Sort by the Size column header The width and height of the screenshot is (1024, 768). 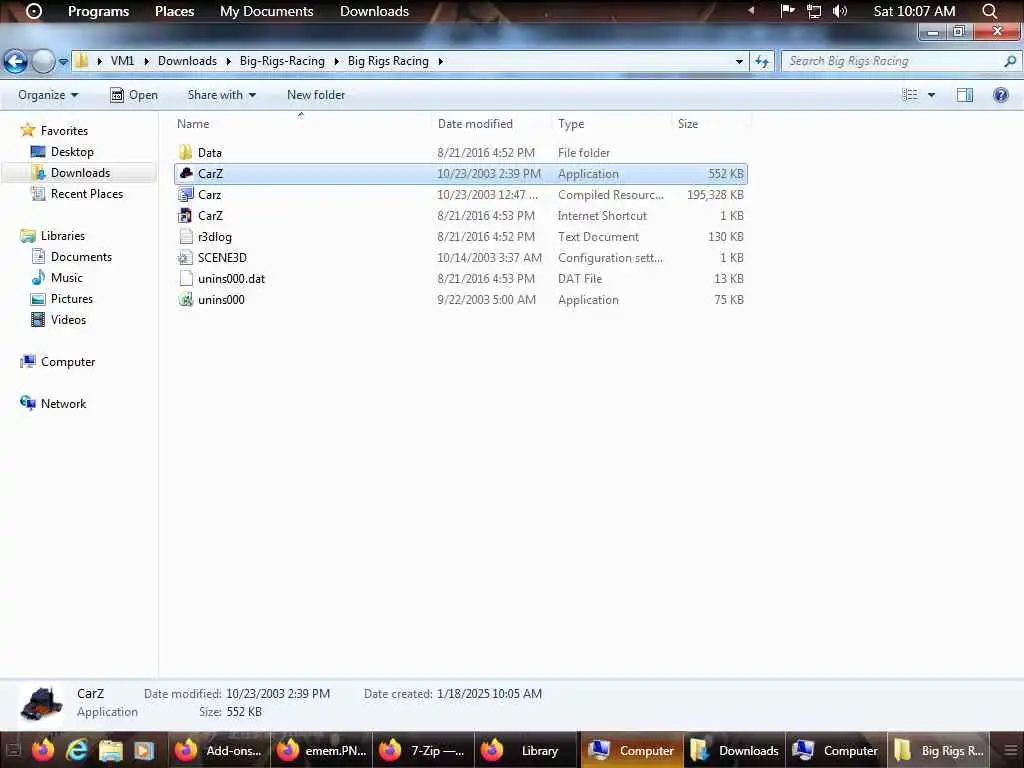pos(688,123)
